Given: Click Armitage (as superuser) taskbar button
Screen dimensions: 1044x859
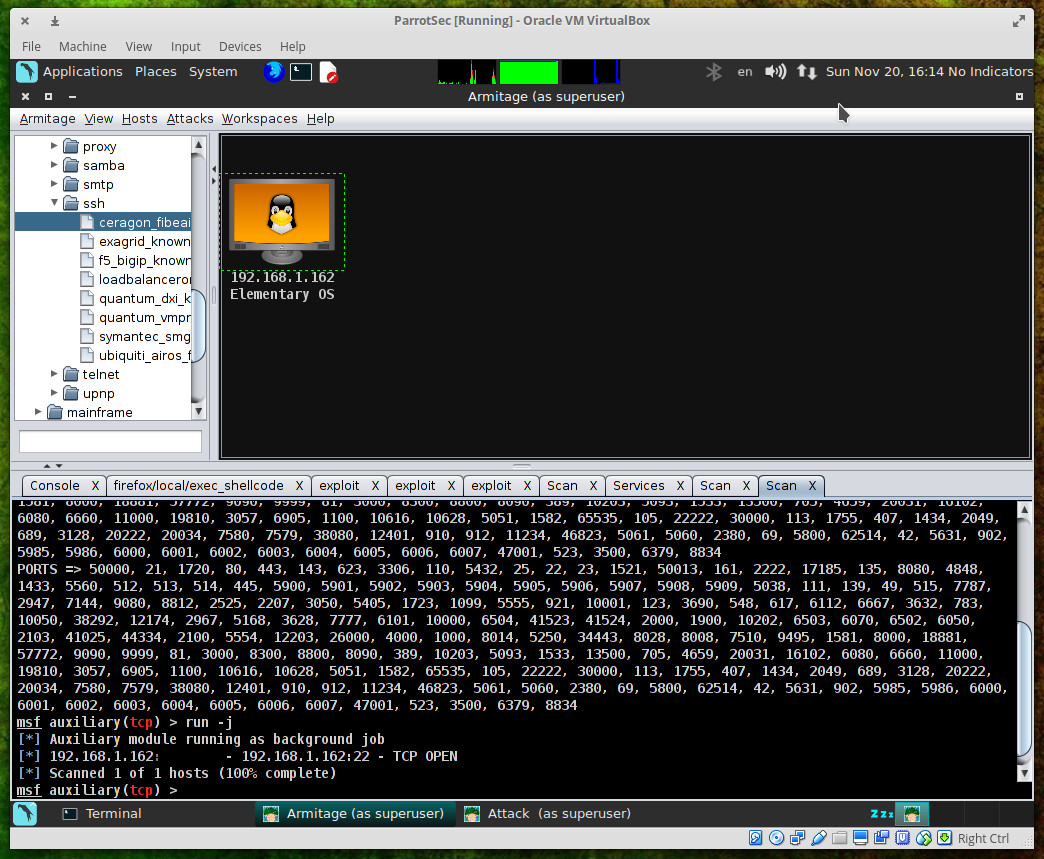Looking at the screenshot, I should pos(354,814).
